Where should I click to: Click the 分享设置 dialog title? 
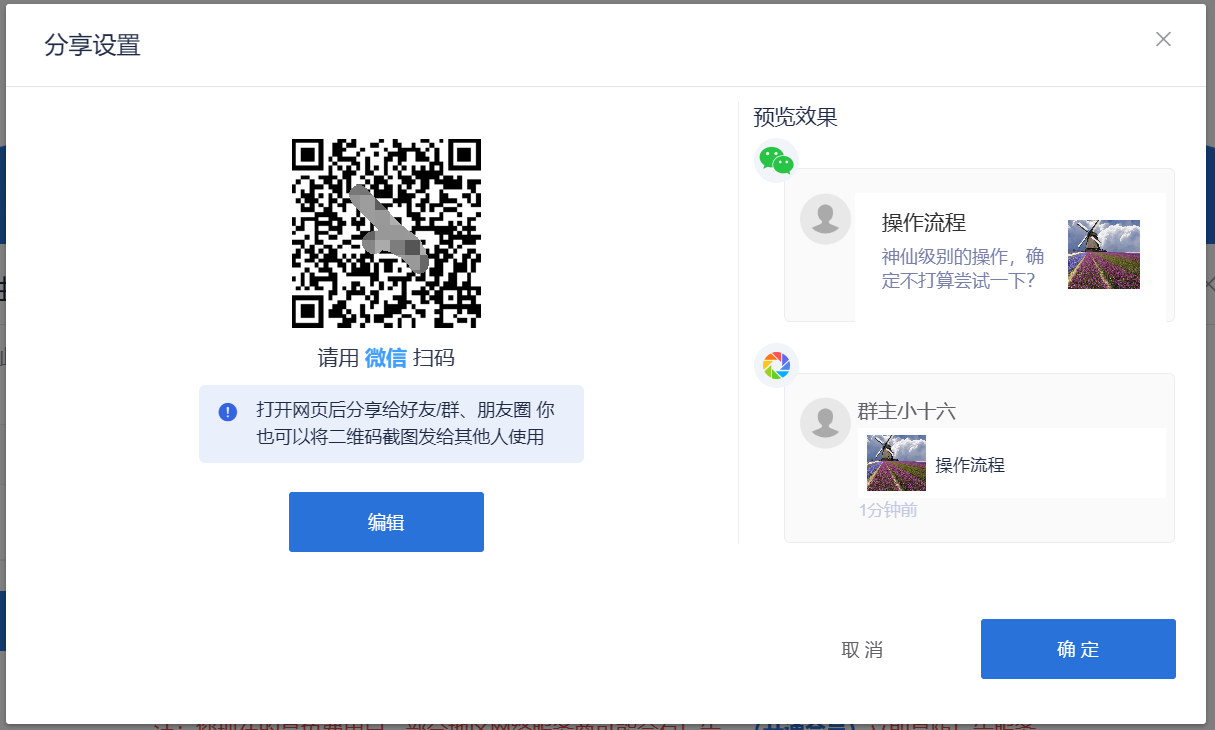coord(92,45)
